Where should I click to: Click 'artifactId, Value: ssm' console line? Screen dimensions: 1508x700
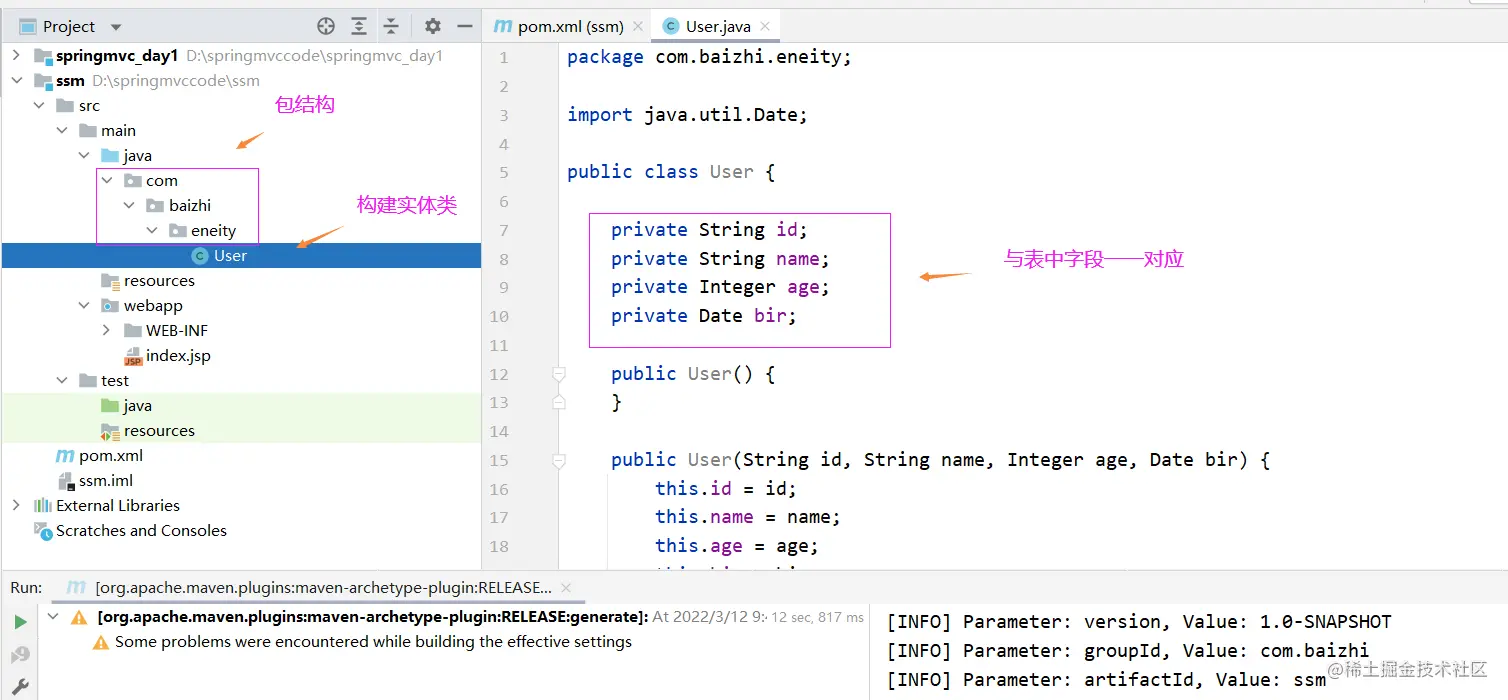(x=1106, y=680)
